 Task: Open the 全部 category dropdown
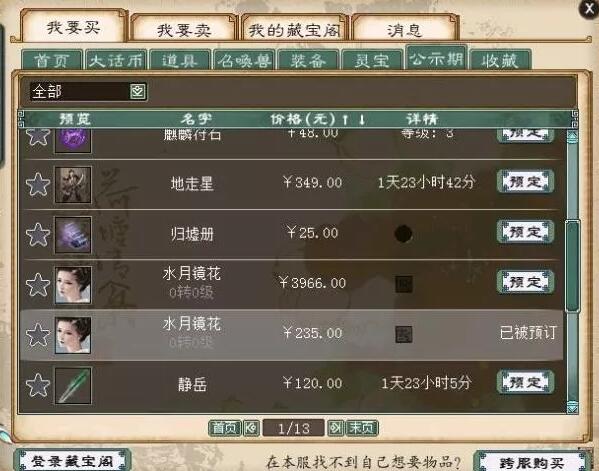click(138, 92)
